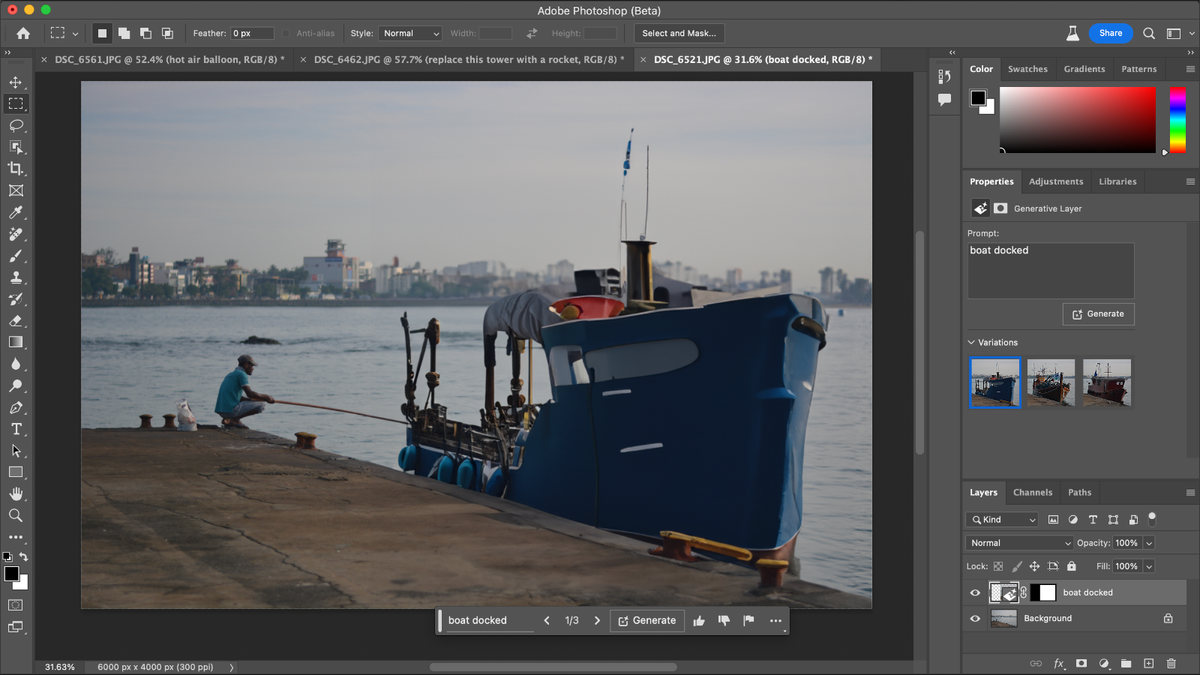Hide the Background layer

(974, 618)
